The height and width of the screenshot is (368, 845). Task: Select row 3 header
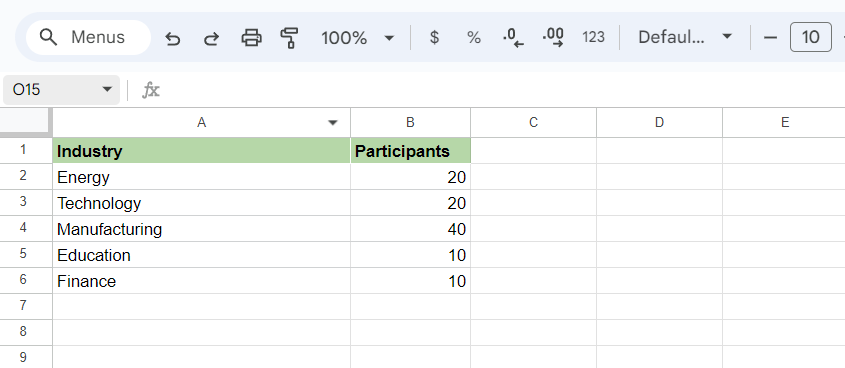click(26, 203)
